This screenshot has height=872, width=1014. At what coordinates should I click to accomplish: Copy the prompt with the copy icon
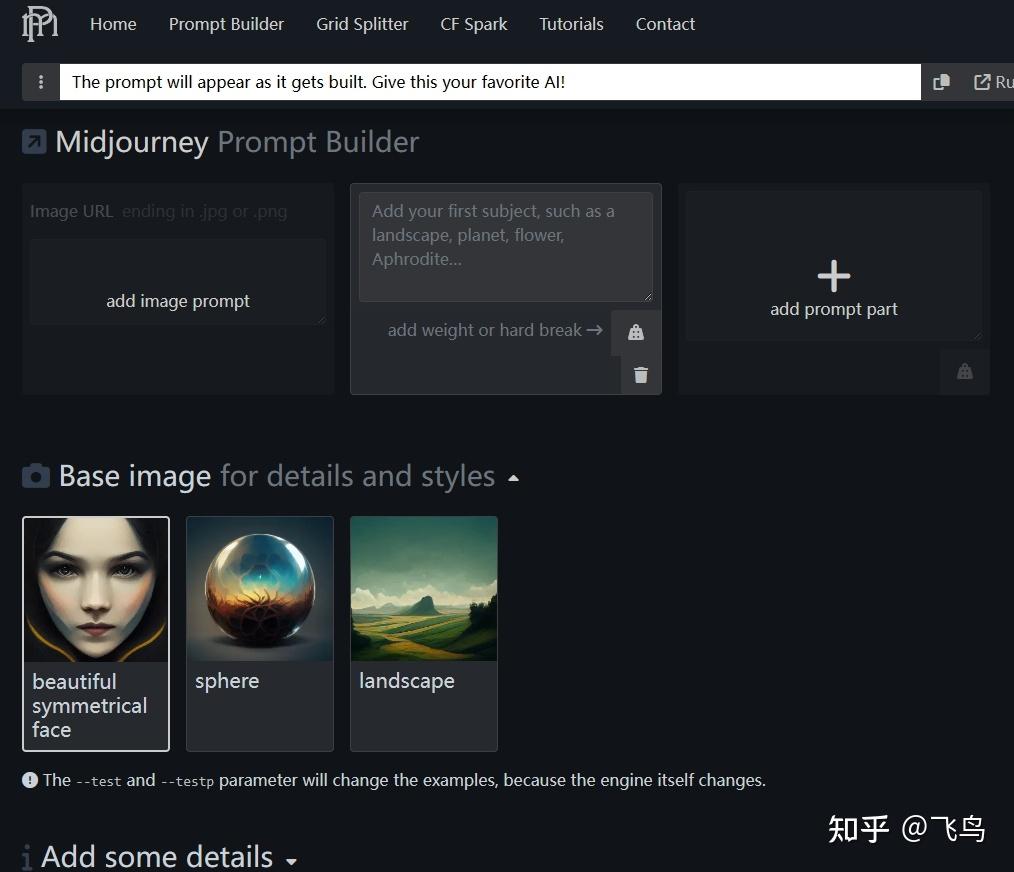click(941, 82)
